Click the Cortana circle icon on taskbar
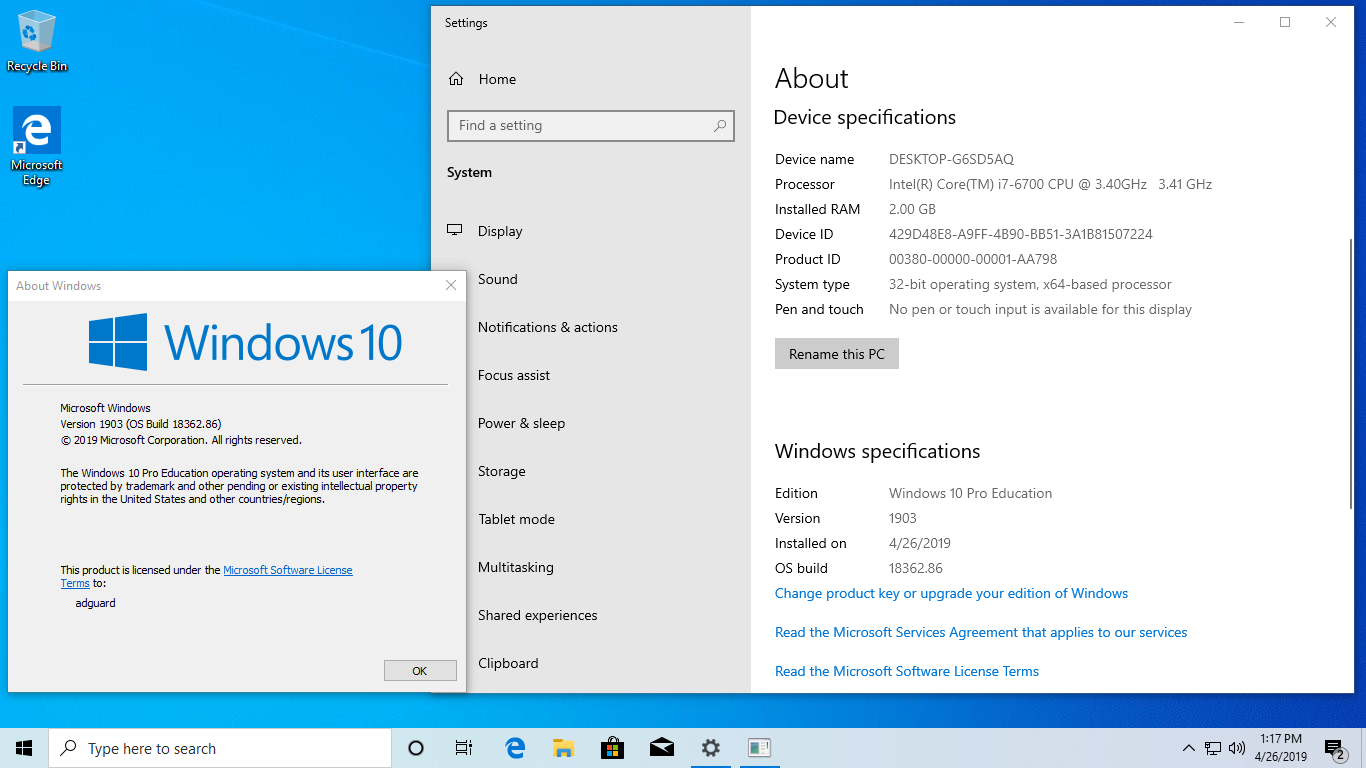Screen dimensions: 1366x768 [416, 748]
